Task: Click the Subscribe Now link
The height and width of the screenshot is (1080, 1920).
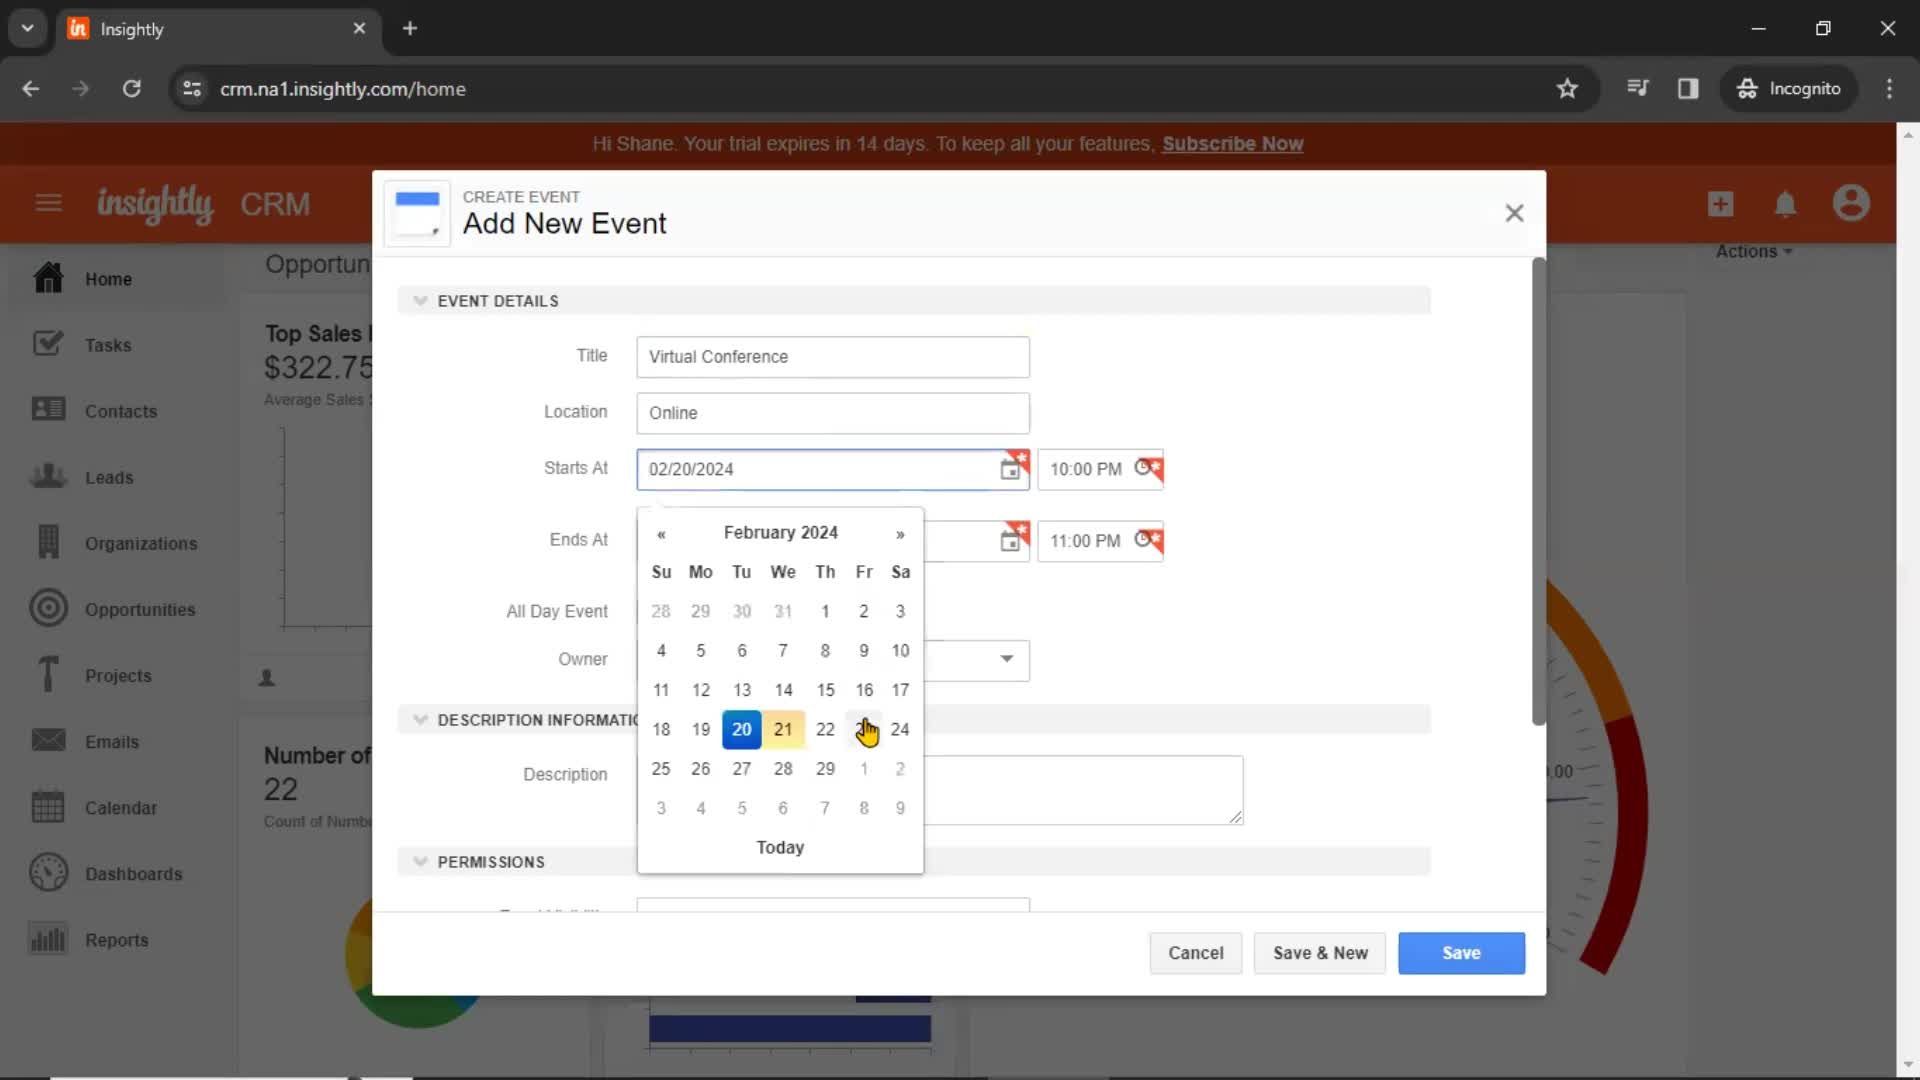Action: point(1232,144)
